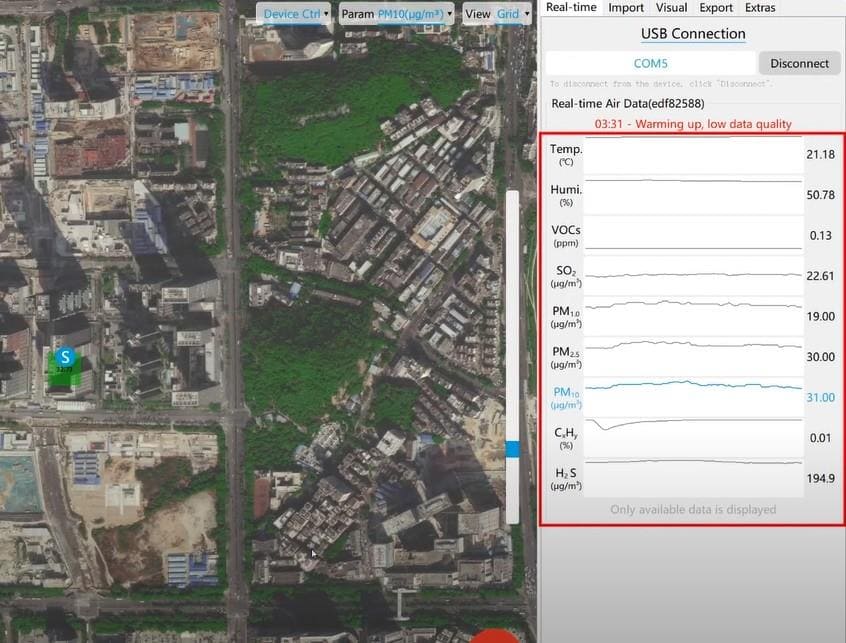846x643 pixels.
Task: Select the PM2.5 parameter row label
Action: 566,356
